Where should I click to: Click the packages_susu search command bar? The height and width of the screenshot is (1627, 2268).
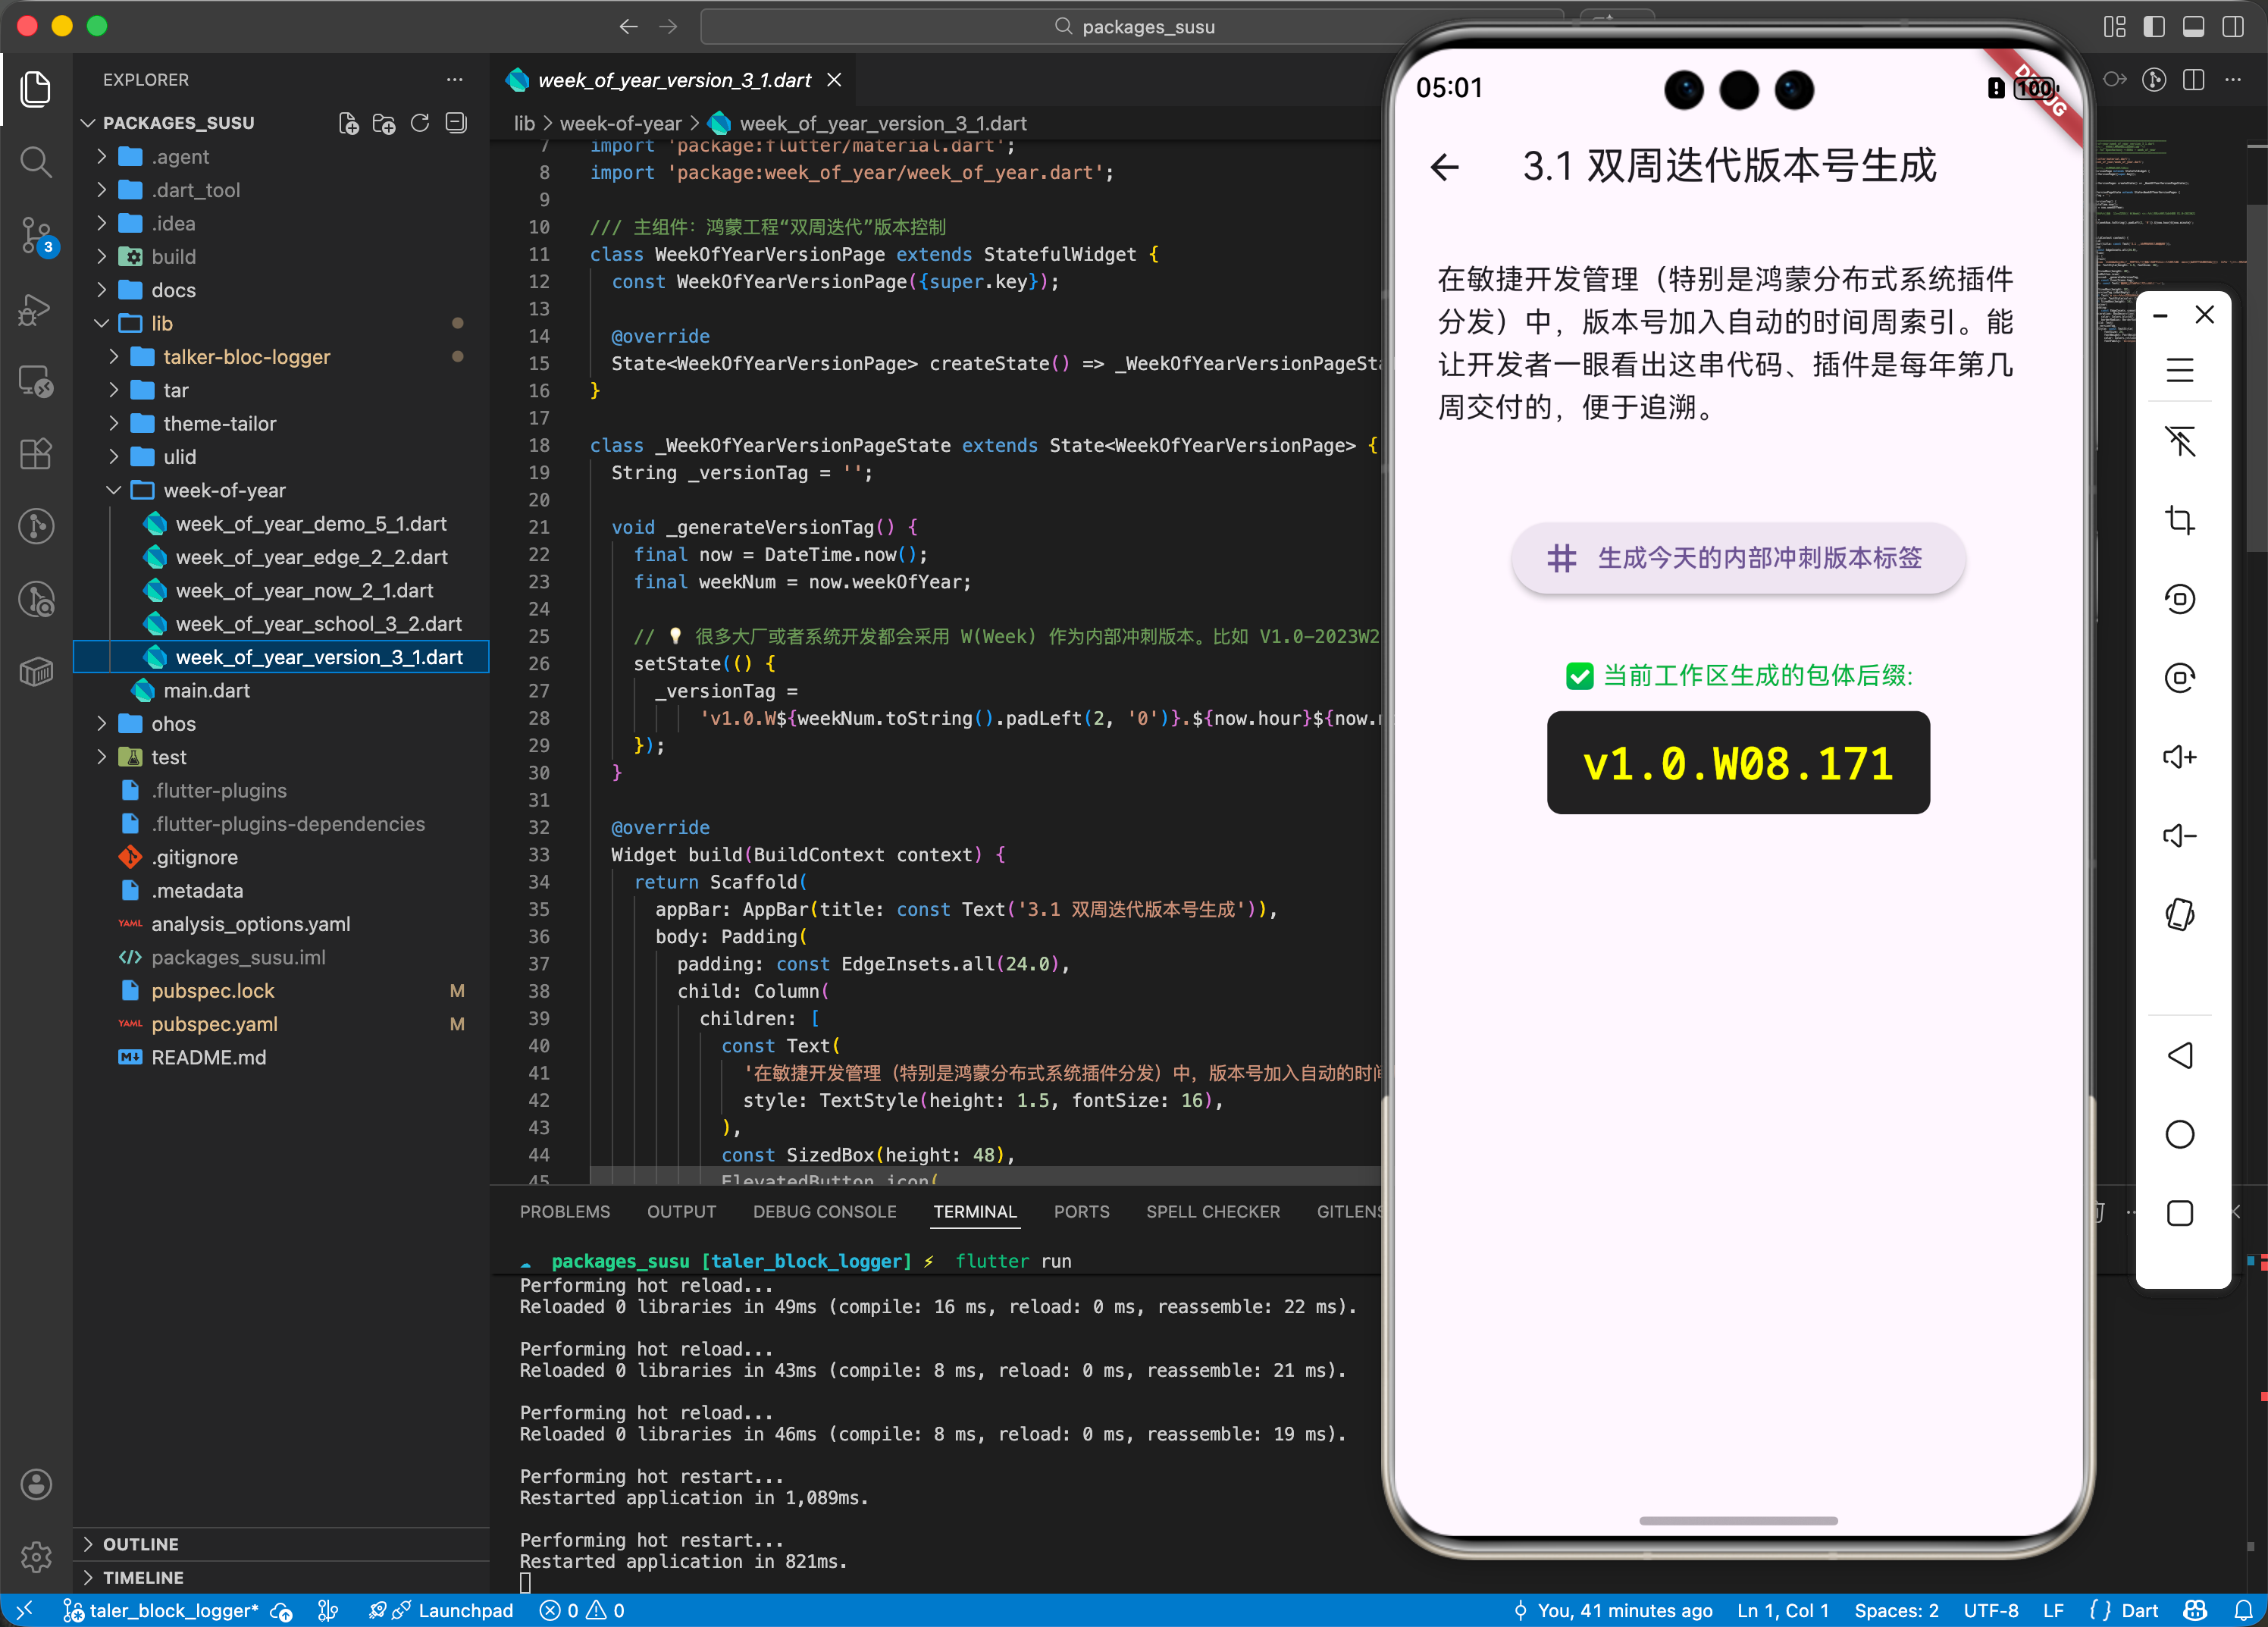pos(1133,27)
